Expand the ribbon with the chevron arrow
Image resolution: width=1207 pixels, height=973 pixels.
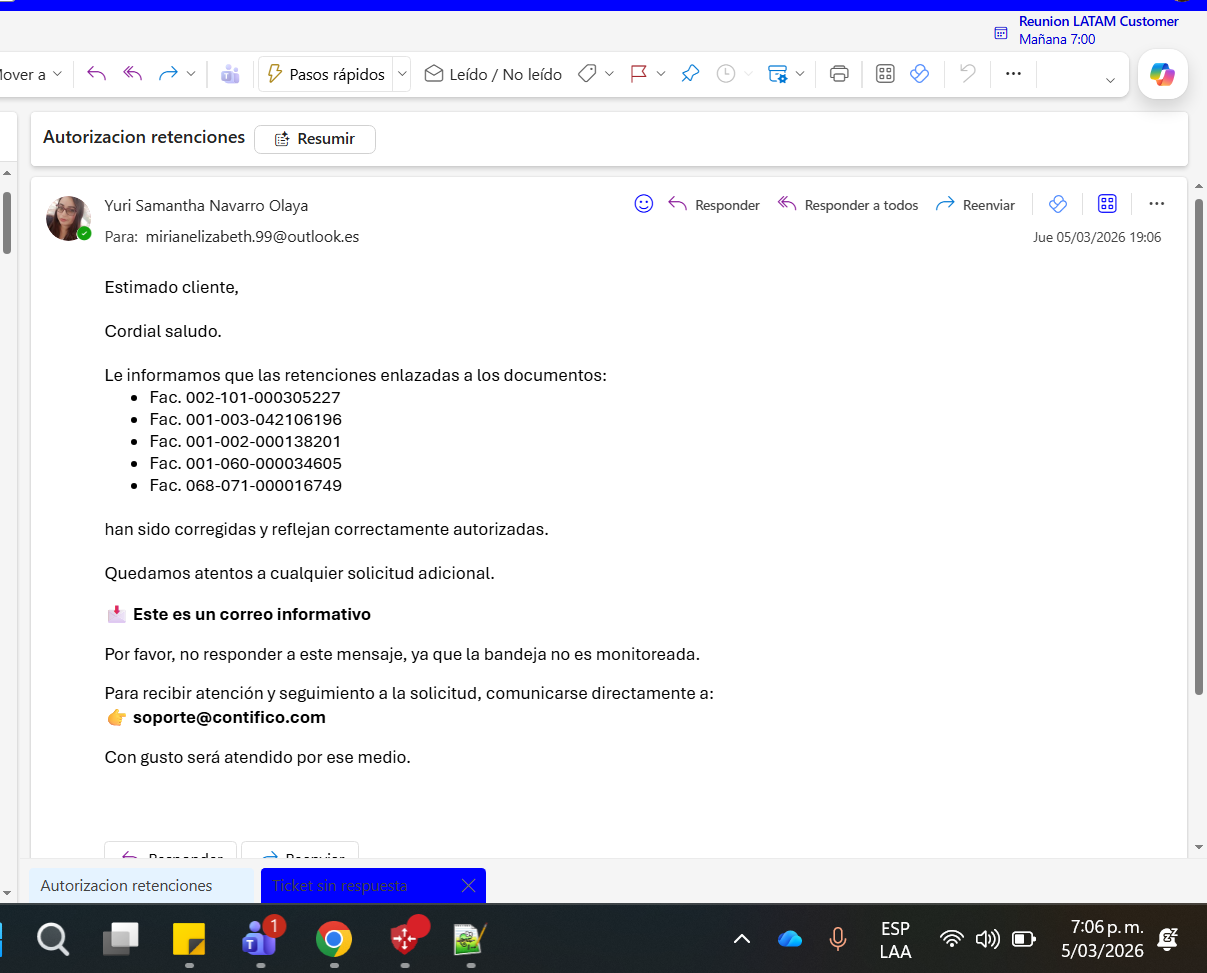click(x=1110, y=81)
